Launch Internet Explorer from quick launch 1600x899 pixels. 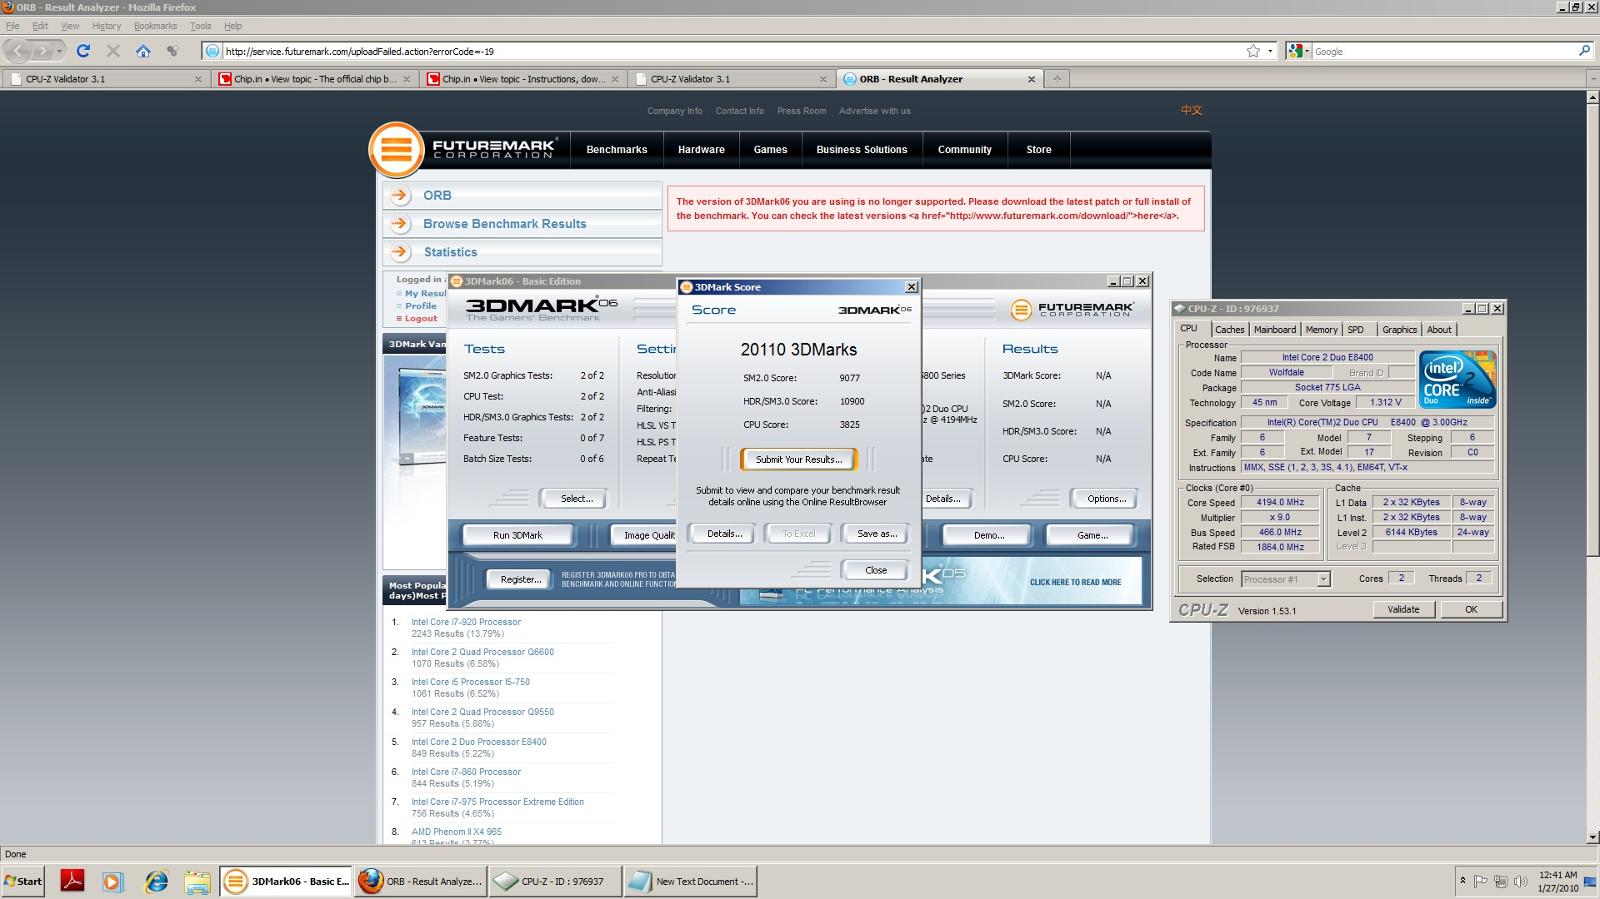tap(156, 881)
